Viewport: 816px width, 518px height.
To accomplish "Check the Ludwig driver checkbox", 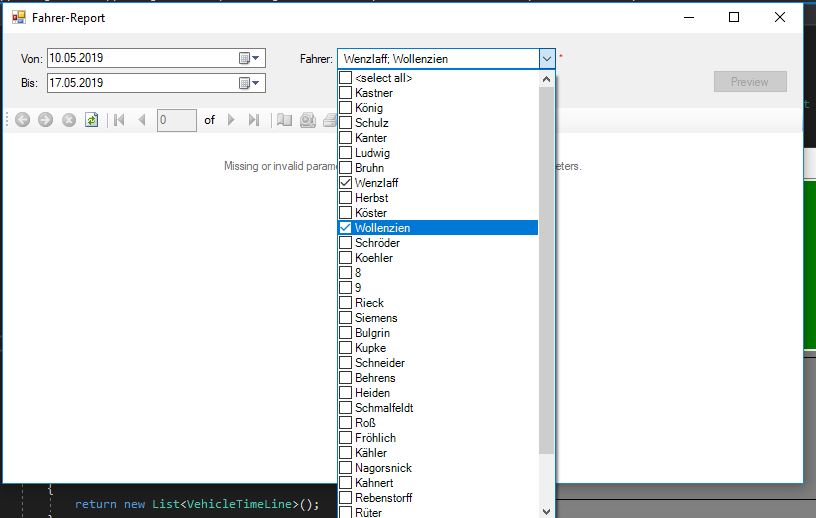I will coord(346,153).
